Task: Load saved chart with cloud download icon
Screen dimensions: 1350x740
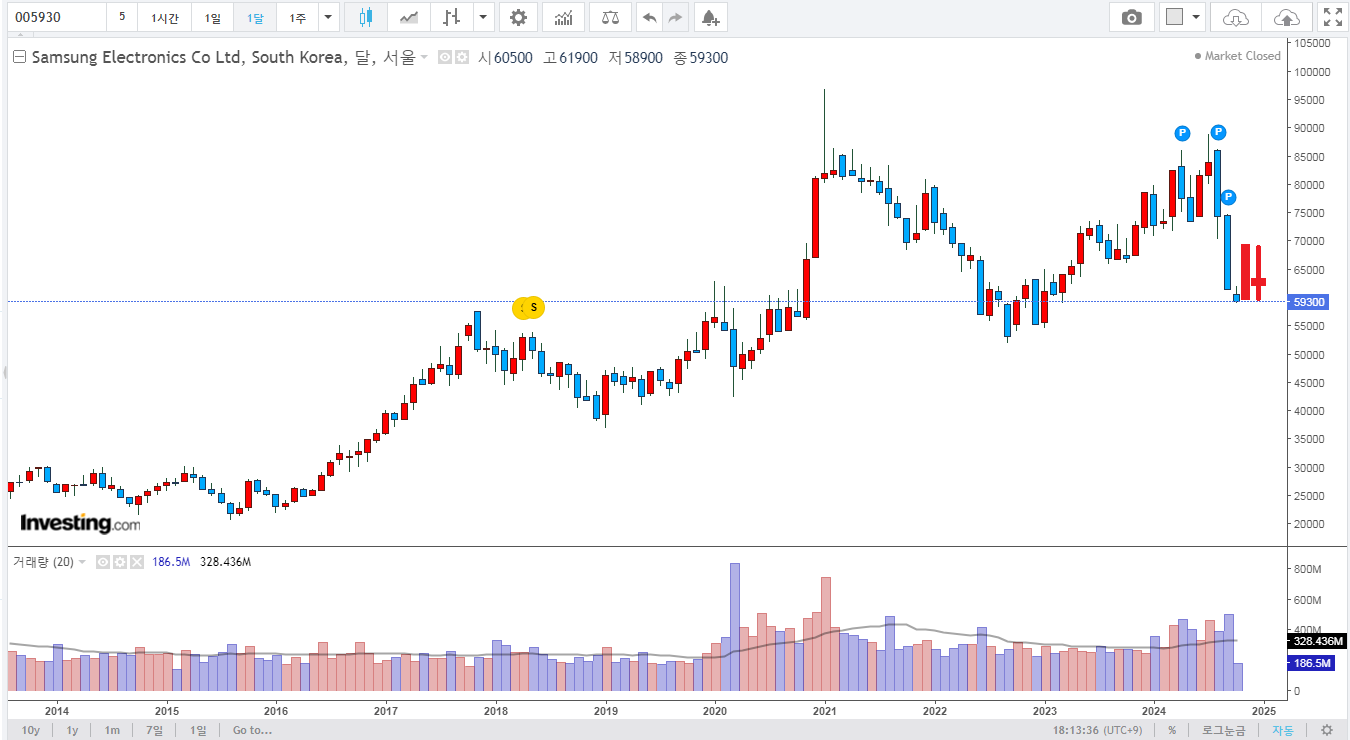Action: (x=1236, y=17)
